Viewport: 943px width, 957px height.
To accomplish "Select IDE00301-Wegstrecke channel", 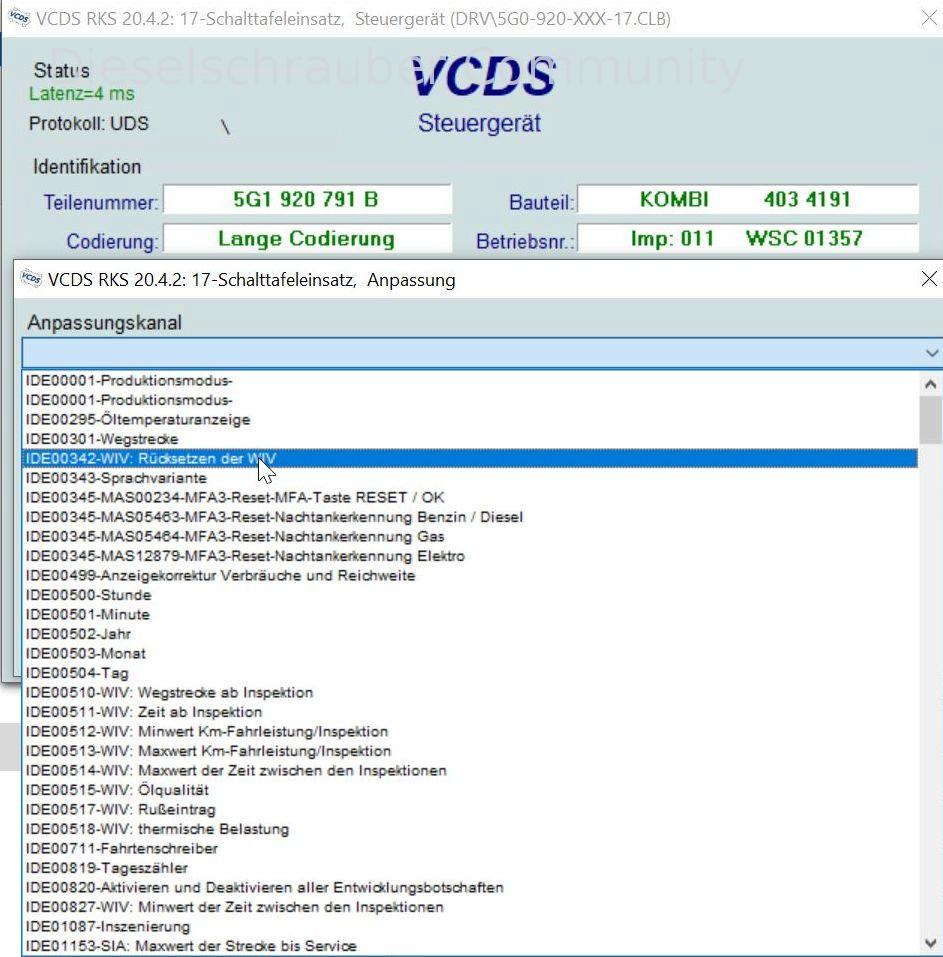I will pos(470,439).
